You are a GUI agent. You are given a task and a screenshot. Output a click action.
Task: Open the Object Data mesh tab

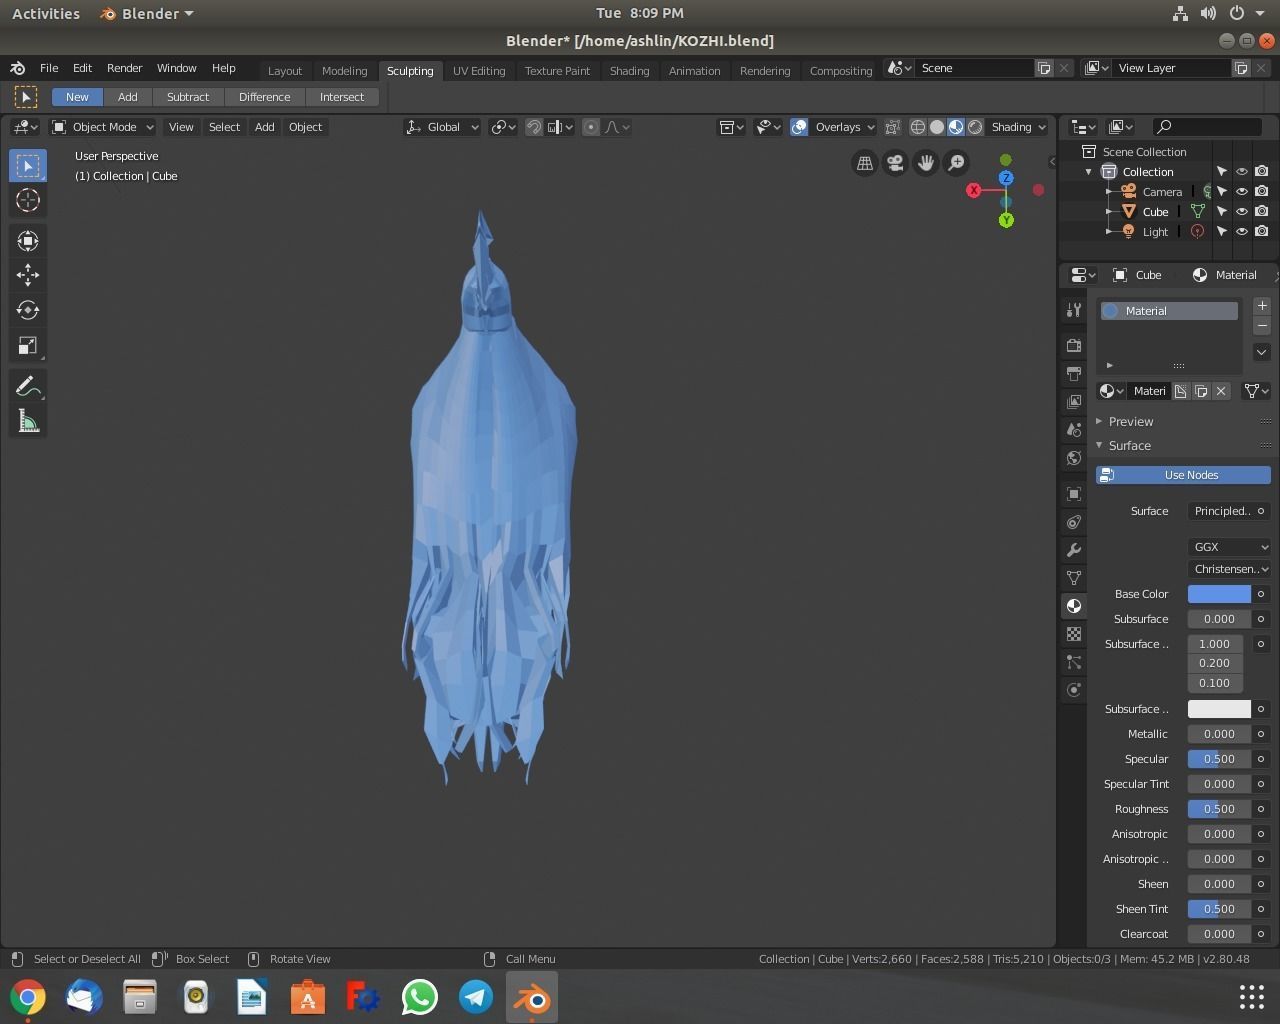point(1074,578)
